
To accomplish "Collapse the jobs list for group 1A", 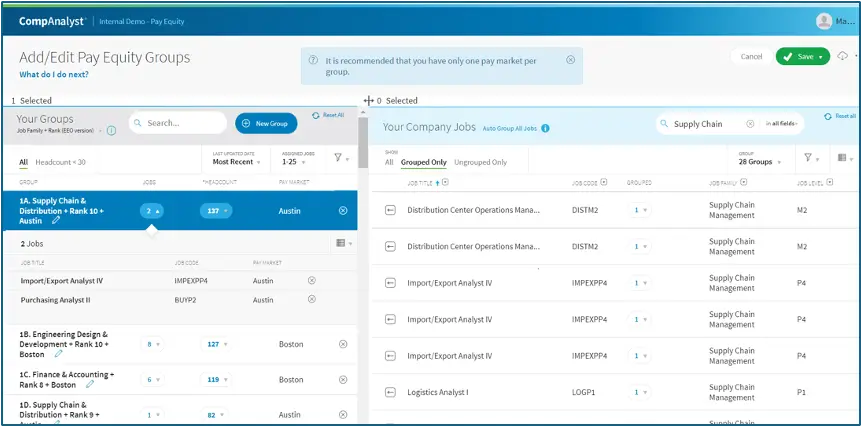I will (x=151, y=211).
